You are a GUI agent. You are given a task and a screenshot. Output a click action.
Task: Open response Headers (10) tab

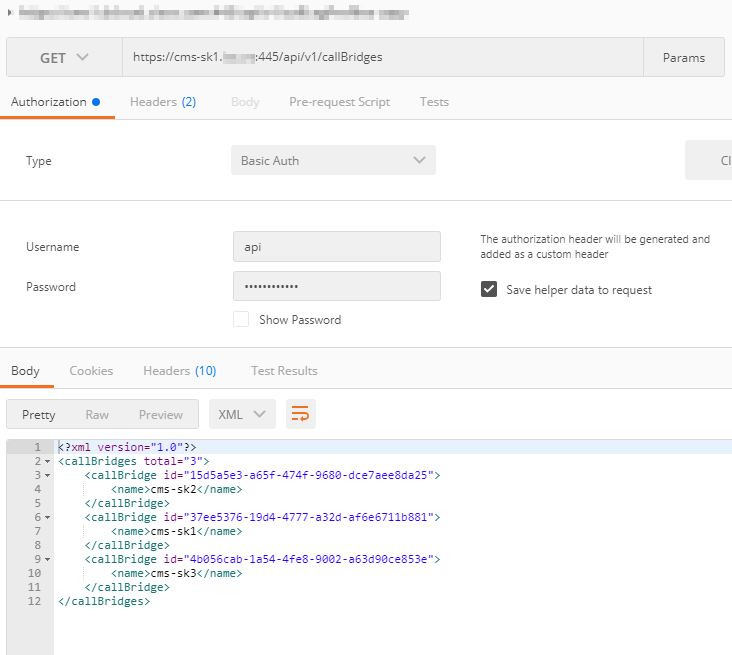point(180,371)
